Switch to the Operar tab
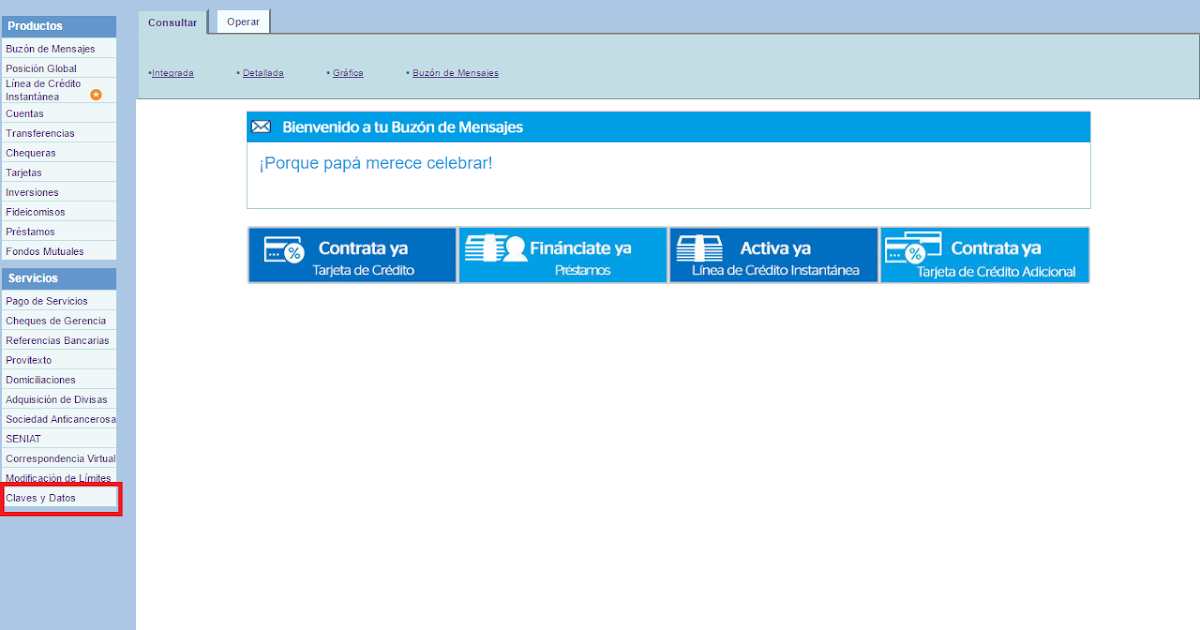Image resolution: width=1200 pixels, height=630 pixels. click(x=241, y=20)
